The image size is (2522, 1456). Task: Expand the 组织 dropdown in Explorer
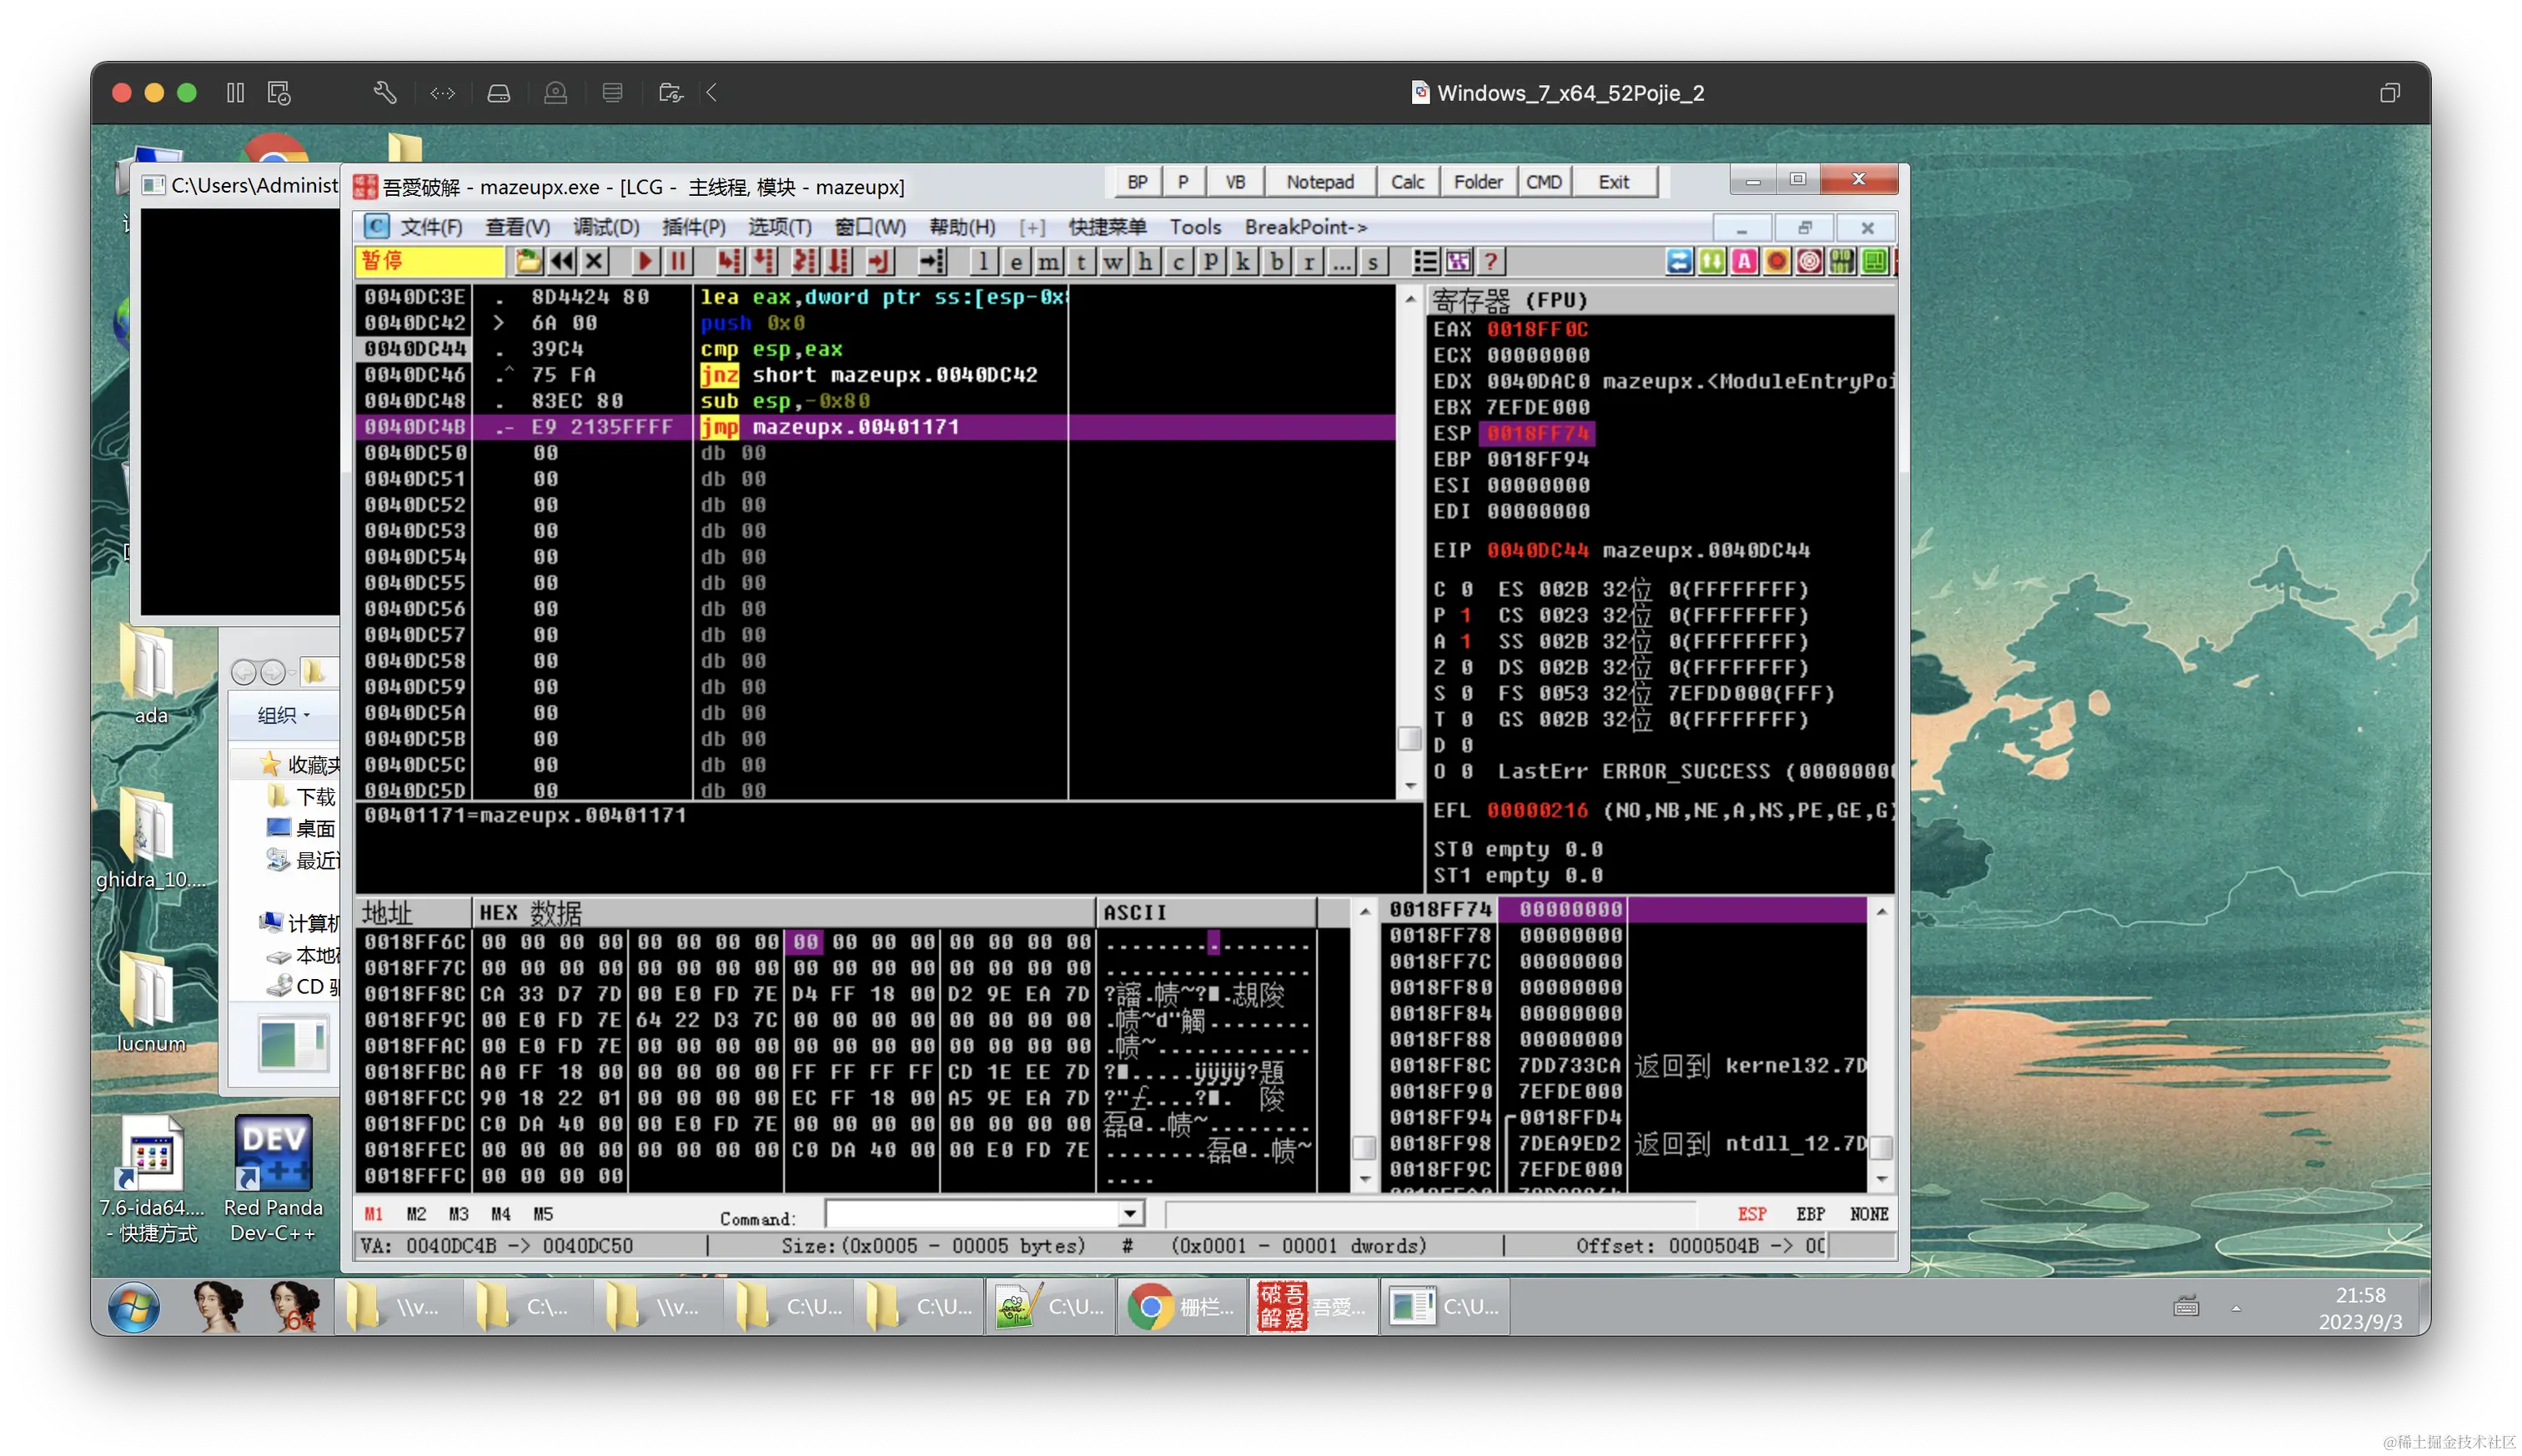[x=284, y=715]
